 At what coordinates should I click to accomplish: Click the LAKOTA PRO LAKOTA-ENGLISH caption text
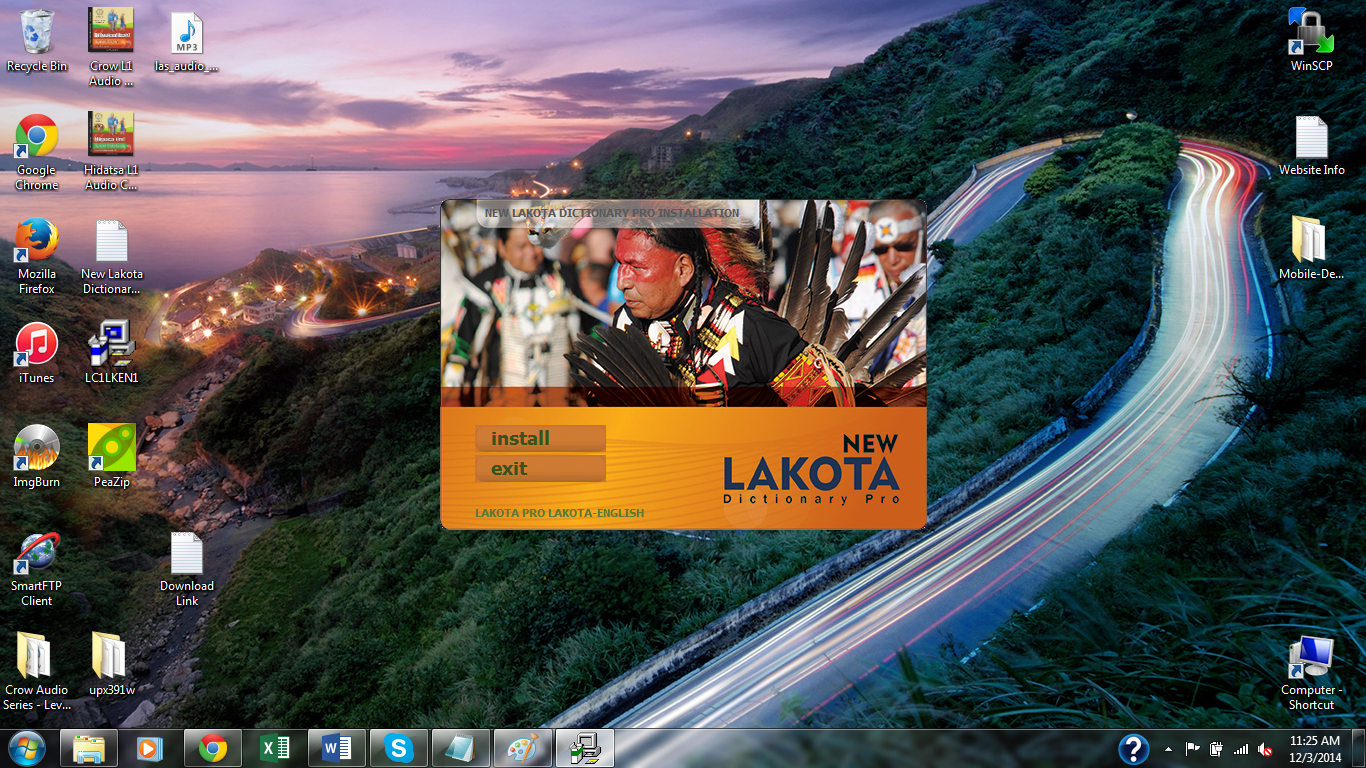[x=560, y=513]
